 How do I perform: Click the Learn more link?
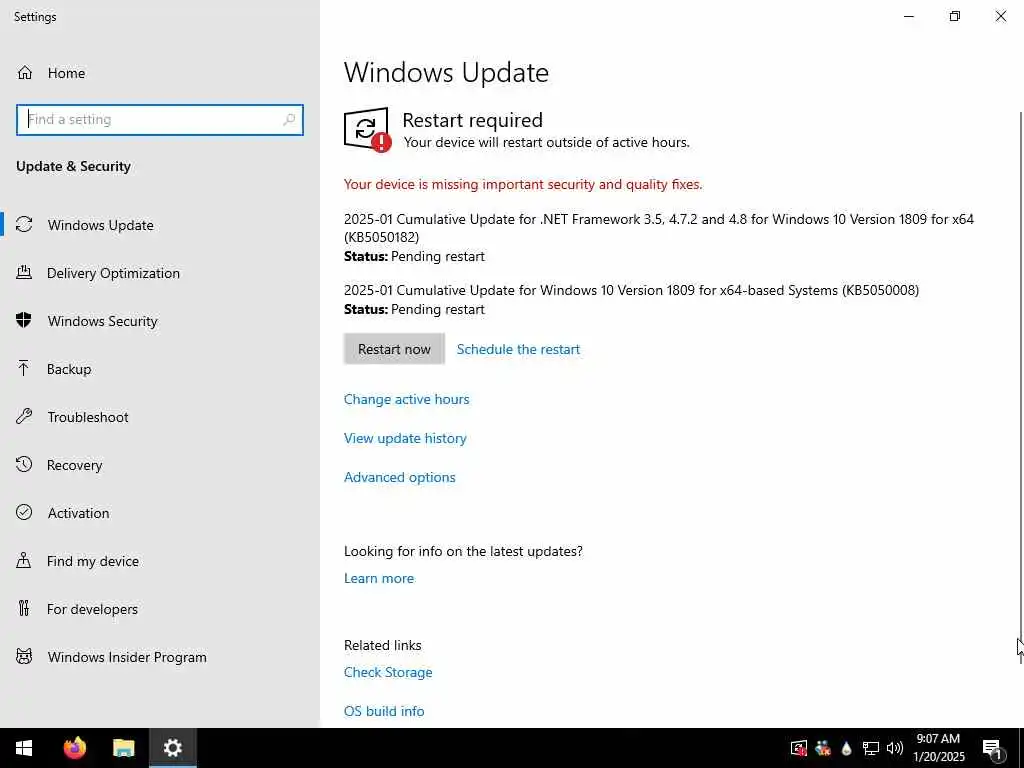click(379, 578)
